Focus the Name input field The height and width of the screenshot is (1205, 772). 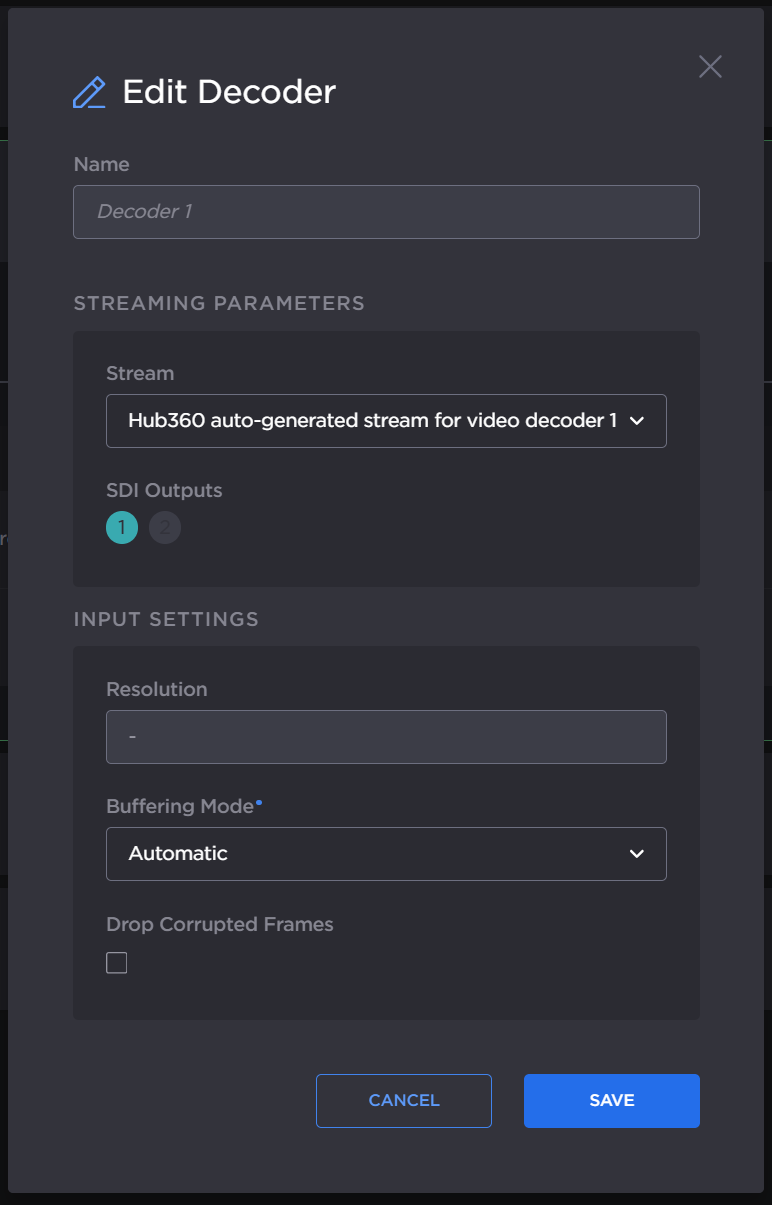coord(386,212)
